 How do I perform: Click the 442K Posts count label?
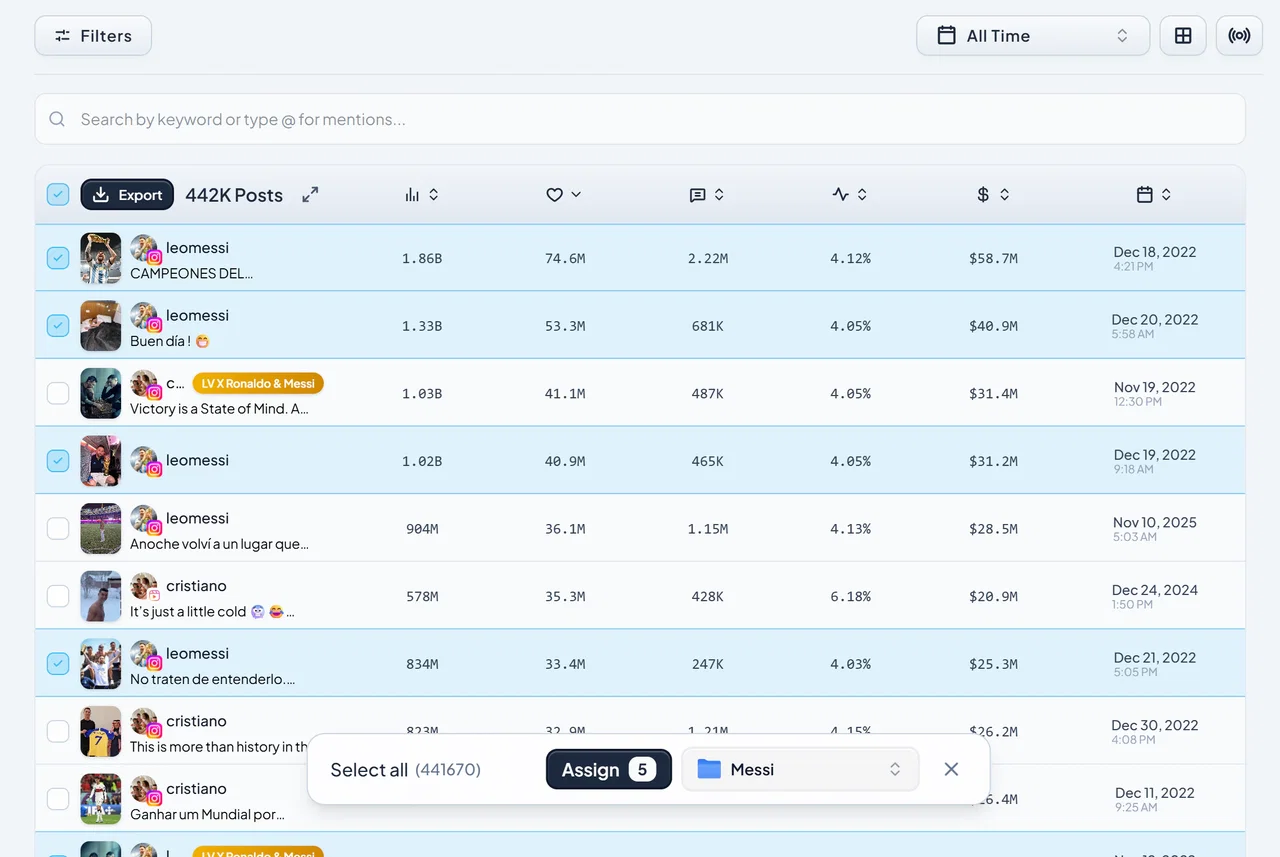(x=234, y=195)
